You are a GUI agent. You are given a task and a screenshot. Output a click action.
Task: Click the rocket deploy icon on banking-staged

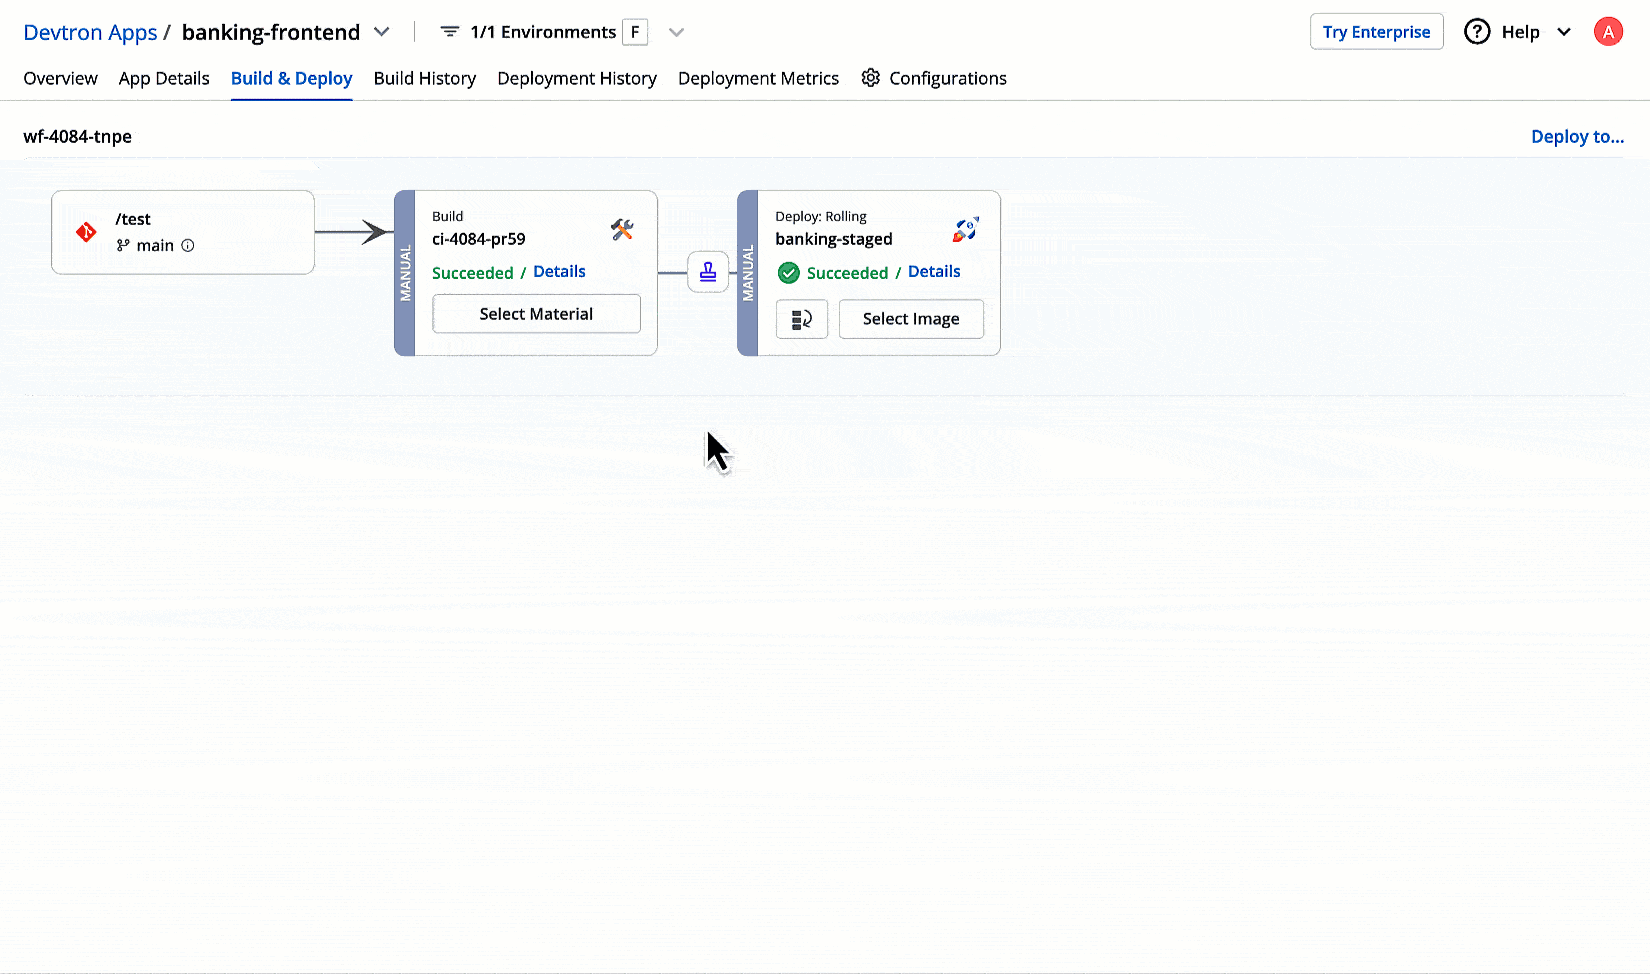click(965, 230)
